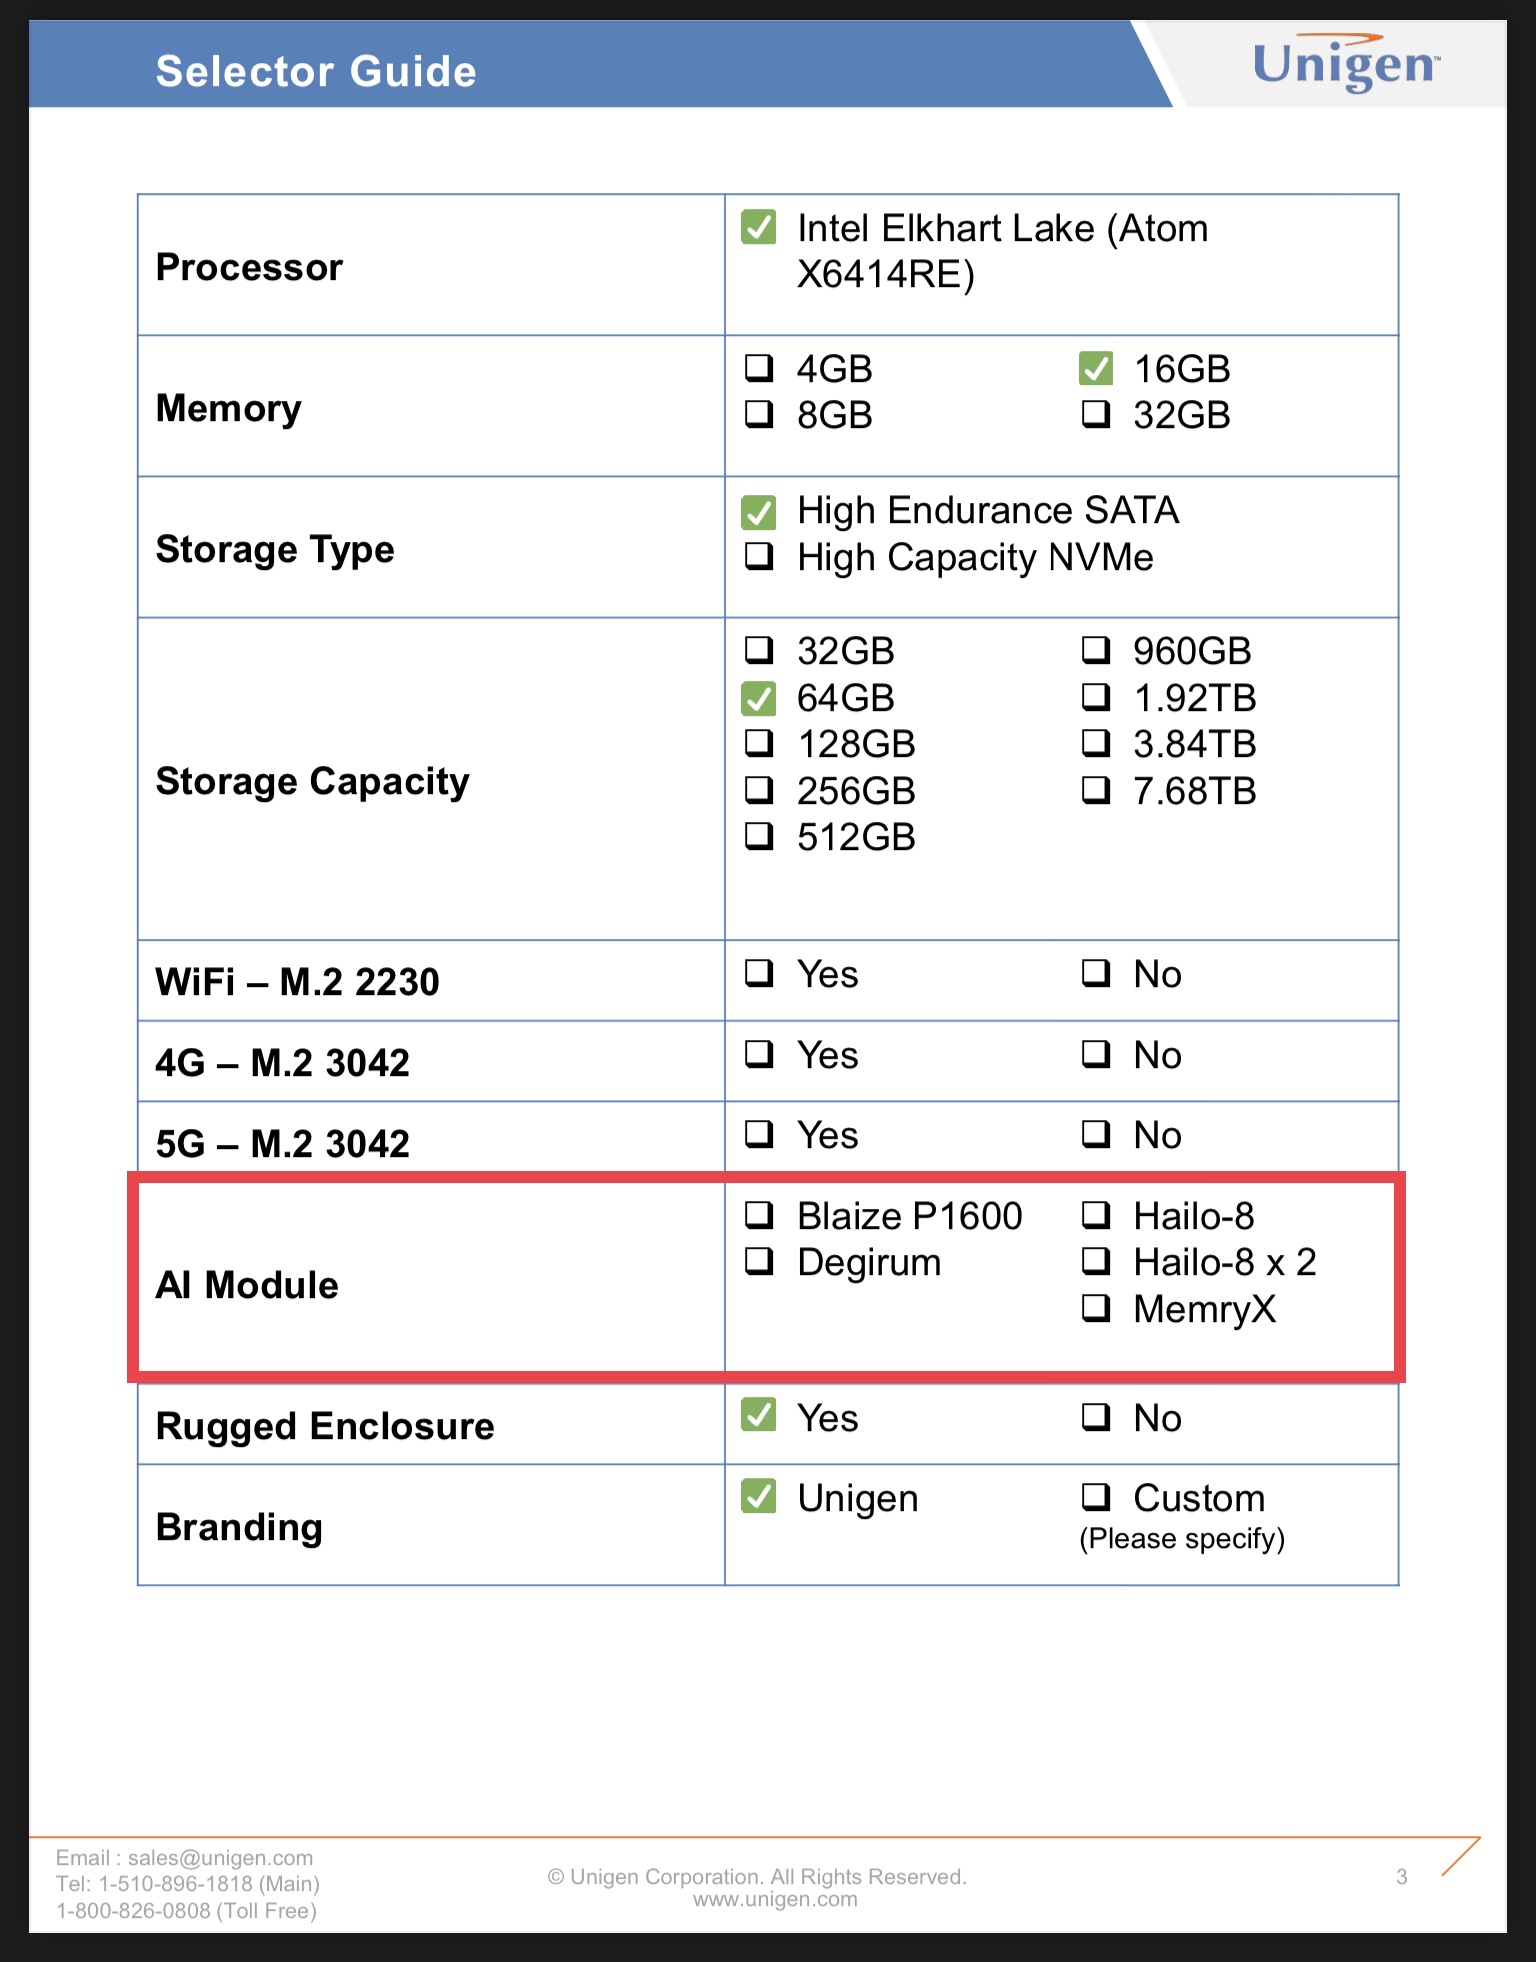Enable WiFi M.2 2230 Yes checkbox
The height and width of the screenshot is (1962, 1536).
click(759, 973)
